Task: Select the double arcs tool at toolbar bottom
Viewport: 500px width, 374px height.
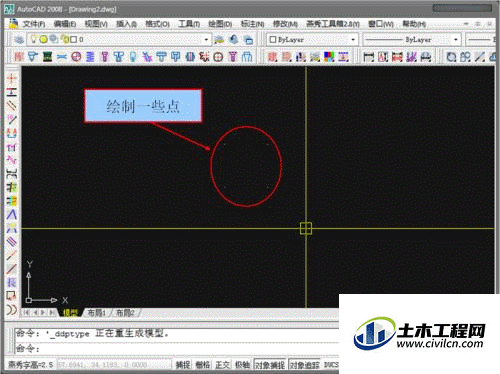Action: point(11,309)
